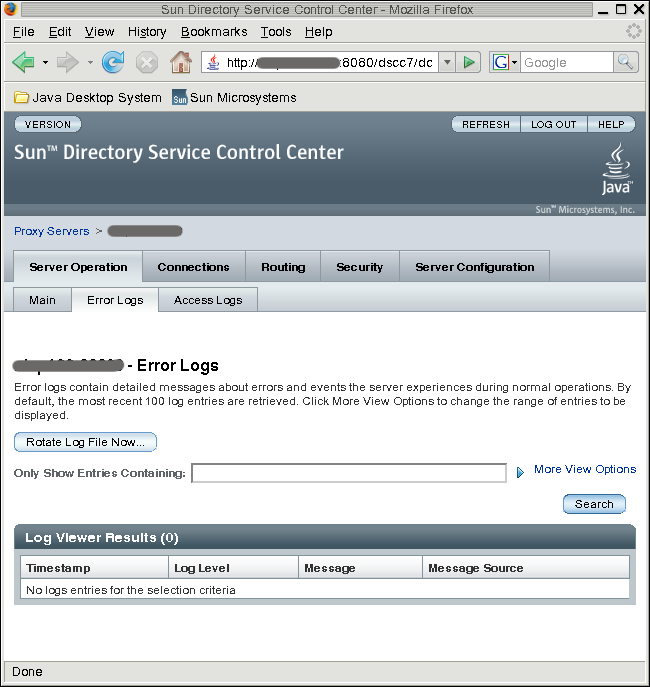This screenshot has width=650, height=687.
Task: Click the activity throbber icon
Action: tap(633, 31)
